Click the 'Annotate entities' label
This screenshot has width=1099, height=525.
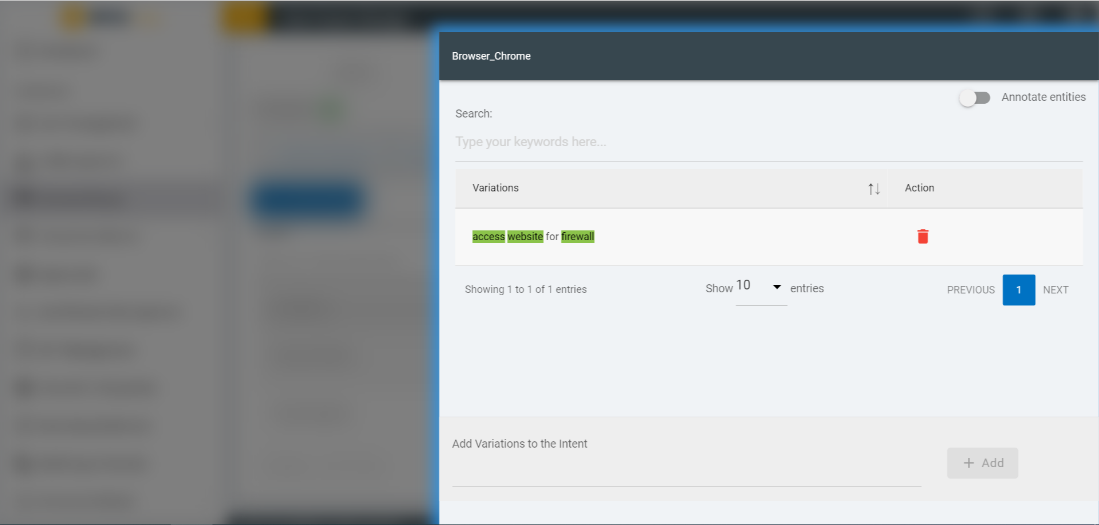coord(1043,97)
